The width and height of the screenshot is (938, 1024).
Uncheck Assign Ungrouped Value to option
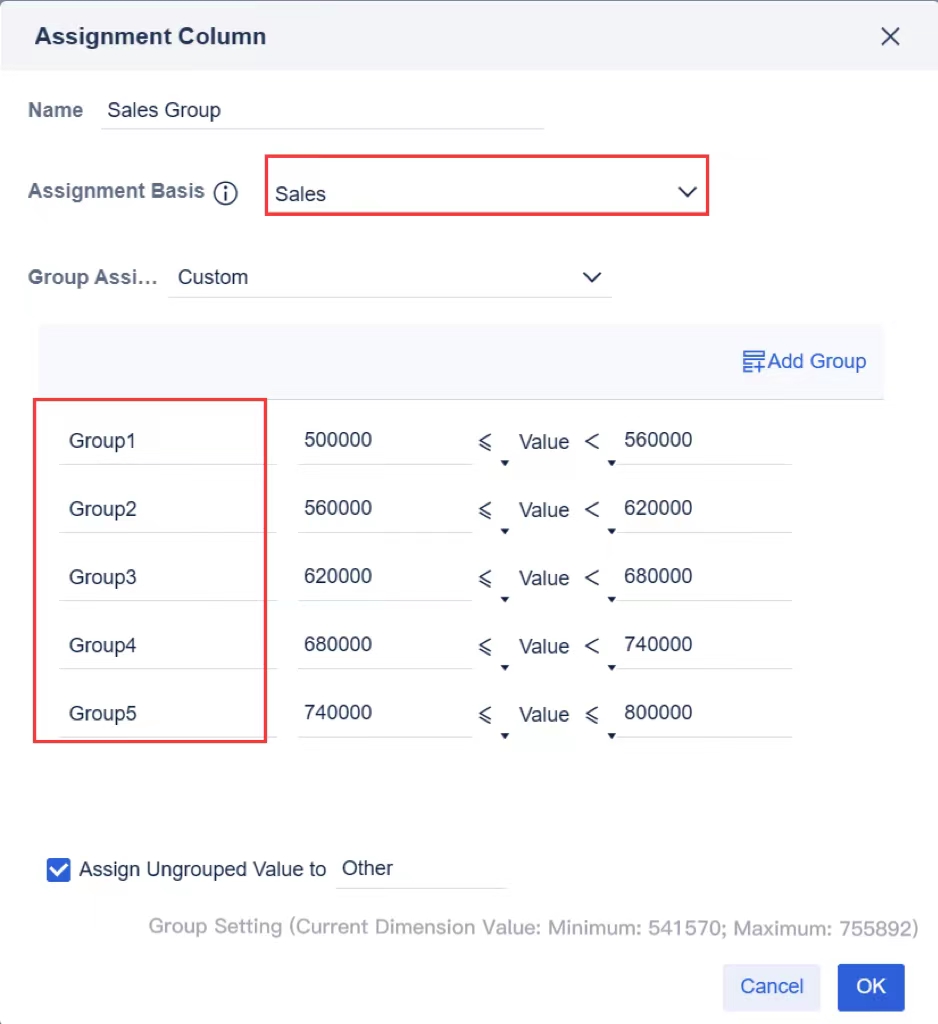58,869
